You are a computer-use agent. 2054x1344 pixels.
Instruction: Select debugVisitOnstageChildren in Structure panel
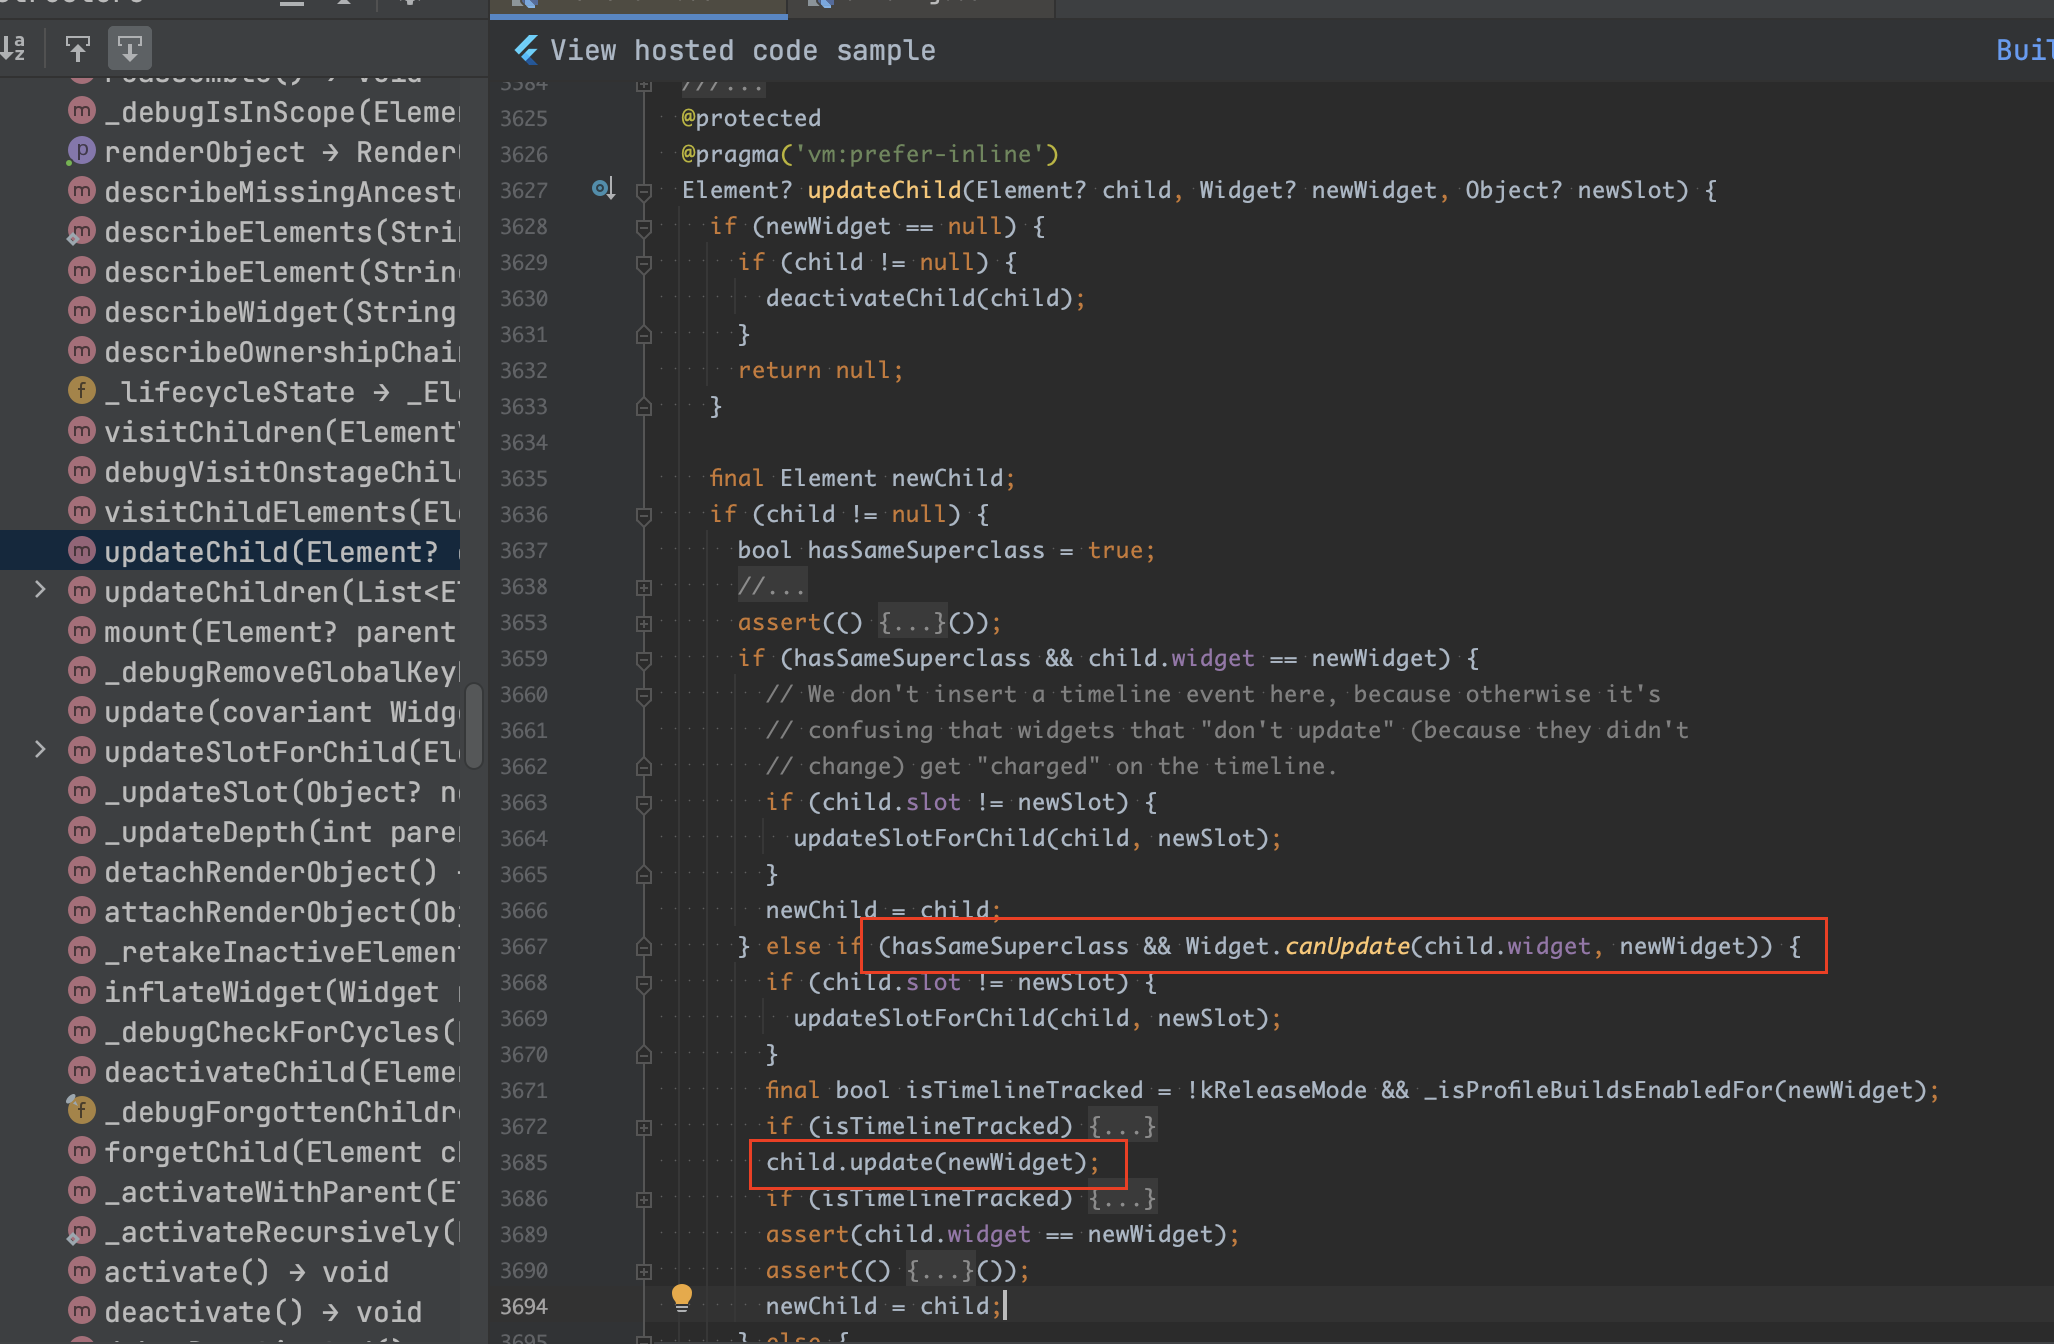coord(282,471)
